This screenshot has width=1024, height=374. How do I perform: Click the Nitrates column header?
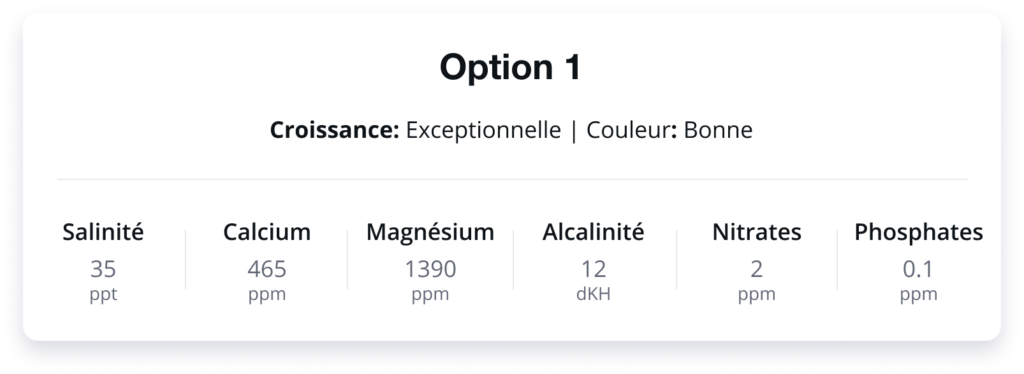click(x=757, y=232)
